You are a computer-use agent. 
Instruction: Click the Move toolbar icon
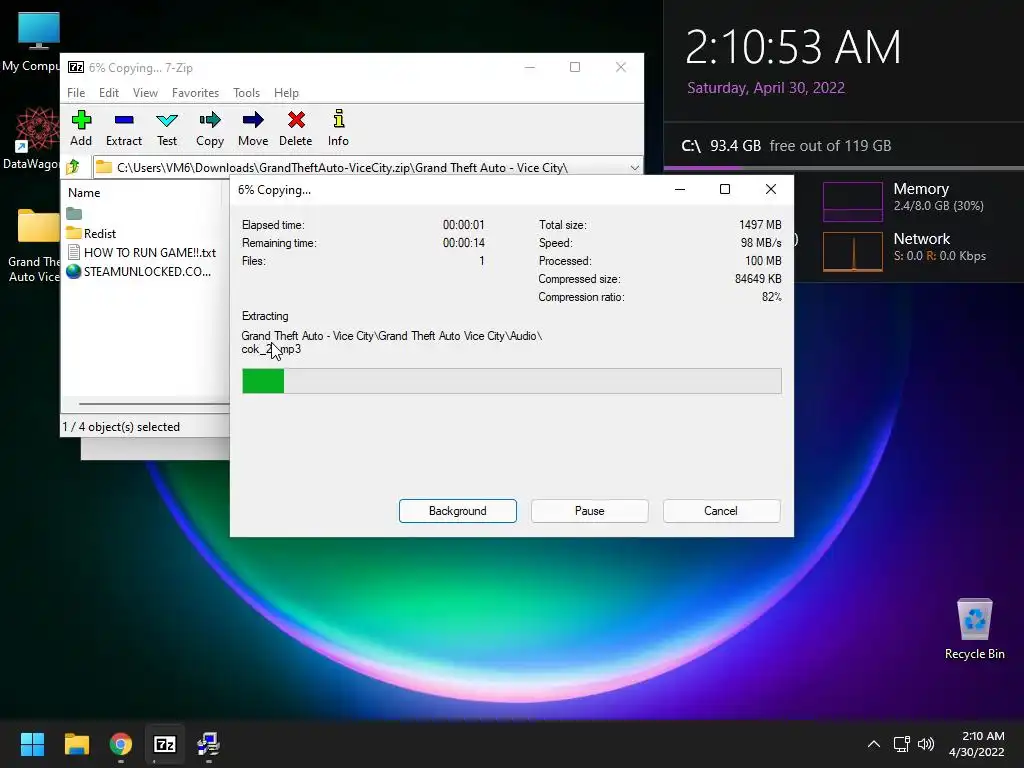[253, 128]
